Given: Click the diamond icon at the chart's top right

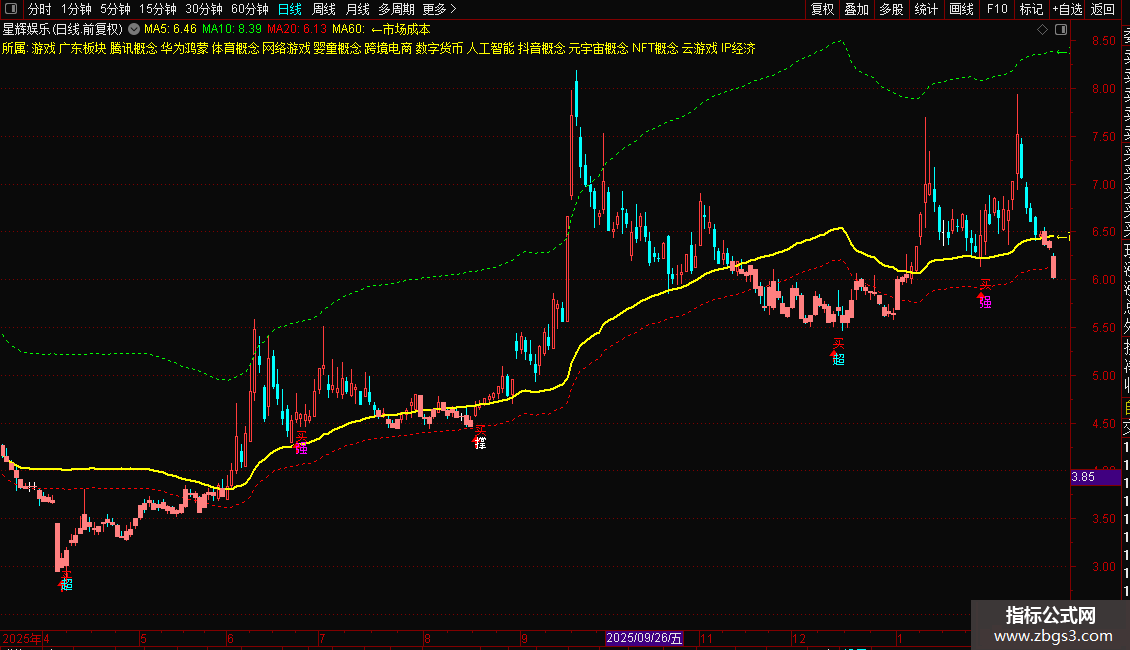Looking at the screenshot, I should (x=1042, y=29).
